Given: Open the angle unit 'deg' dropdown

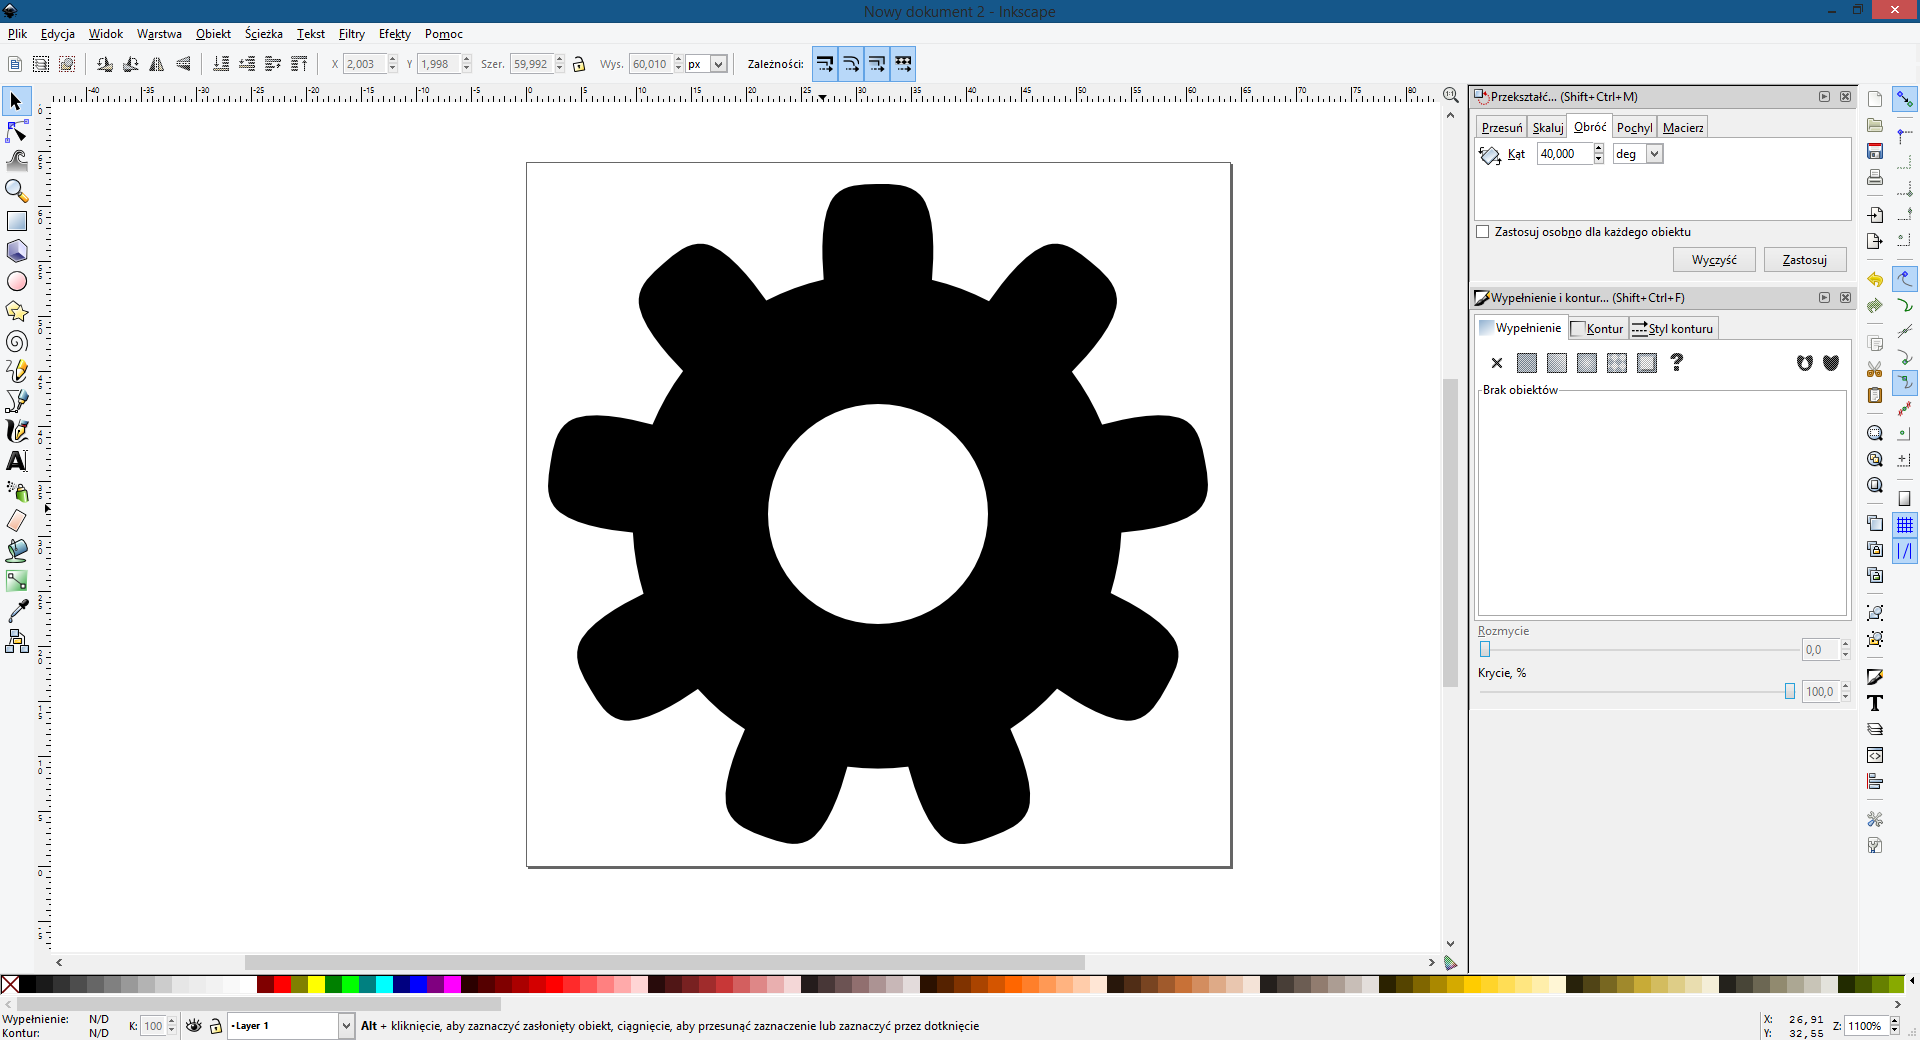Looking at the screenshot, I should pyautogui.click(x=1654, y=154).
